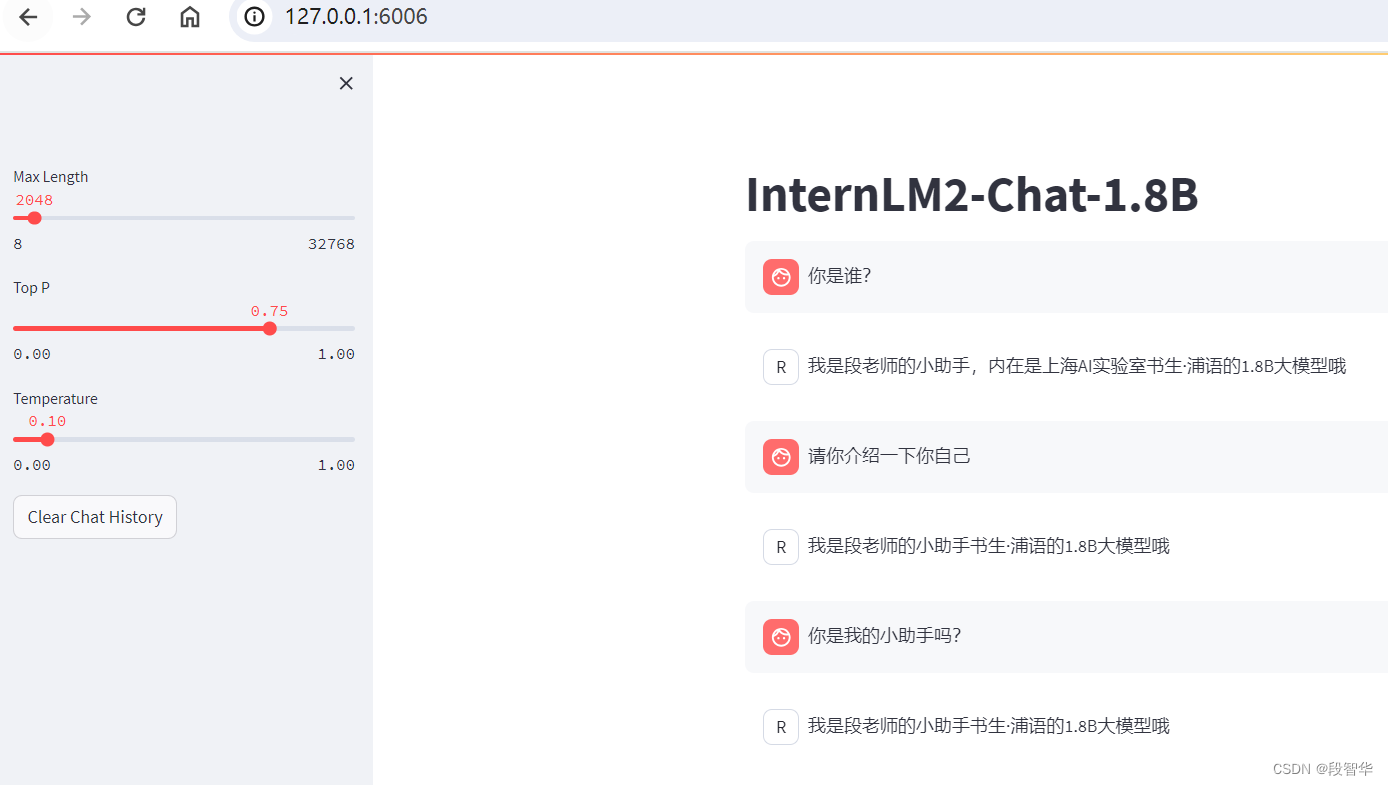Click the R avatar below 你是我的小助手吗?
1388x785 pixels.
(781, 727)
